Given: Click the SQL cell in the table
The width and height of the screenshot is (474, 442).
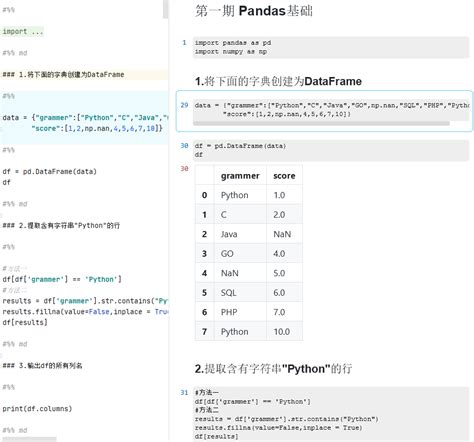Looking at the screenshot, I should [229, 293].
